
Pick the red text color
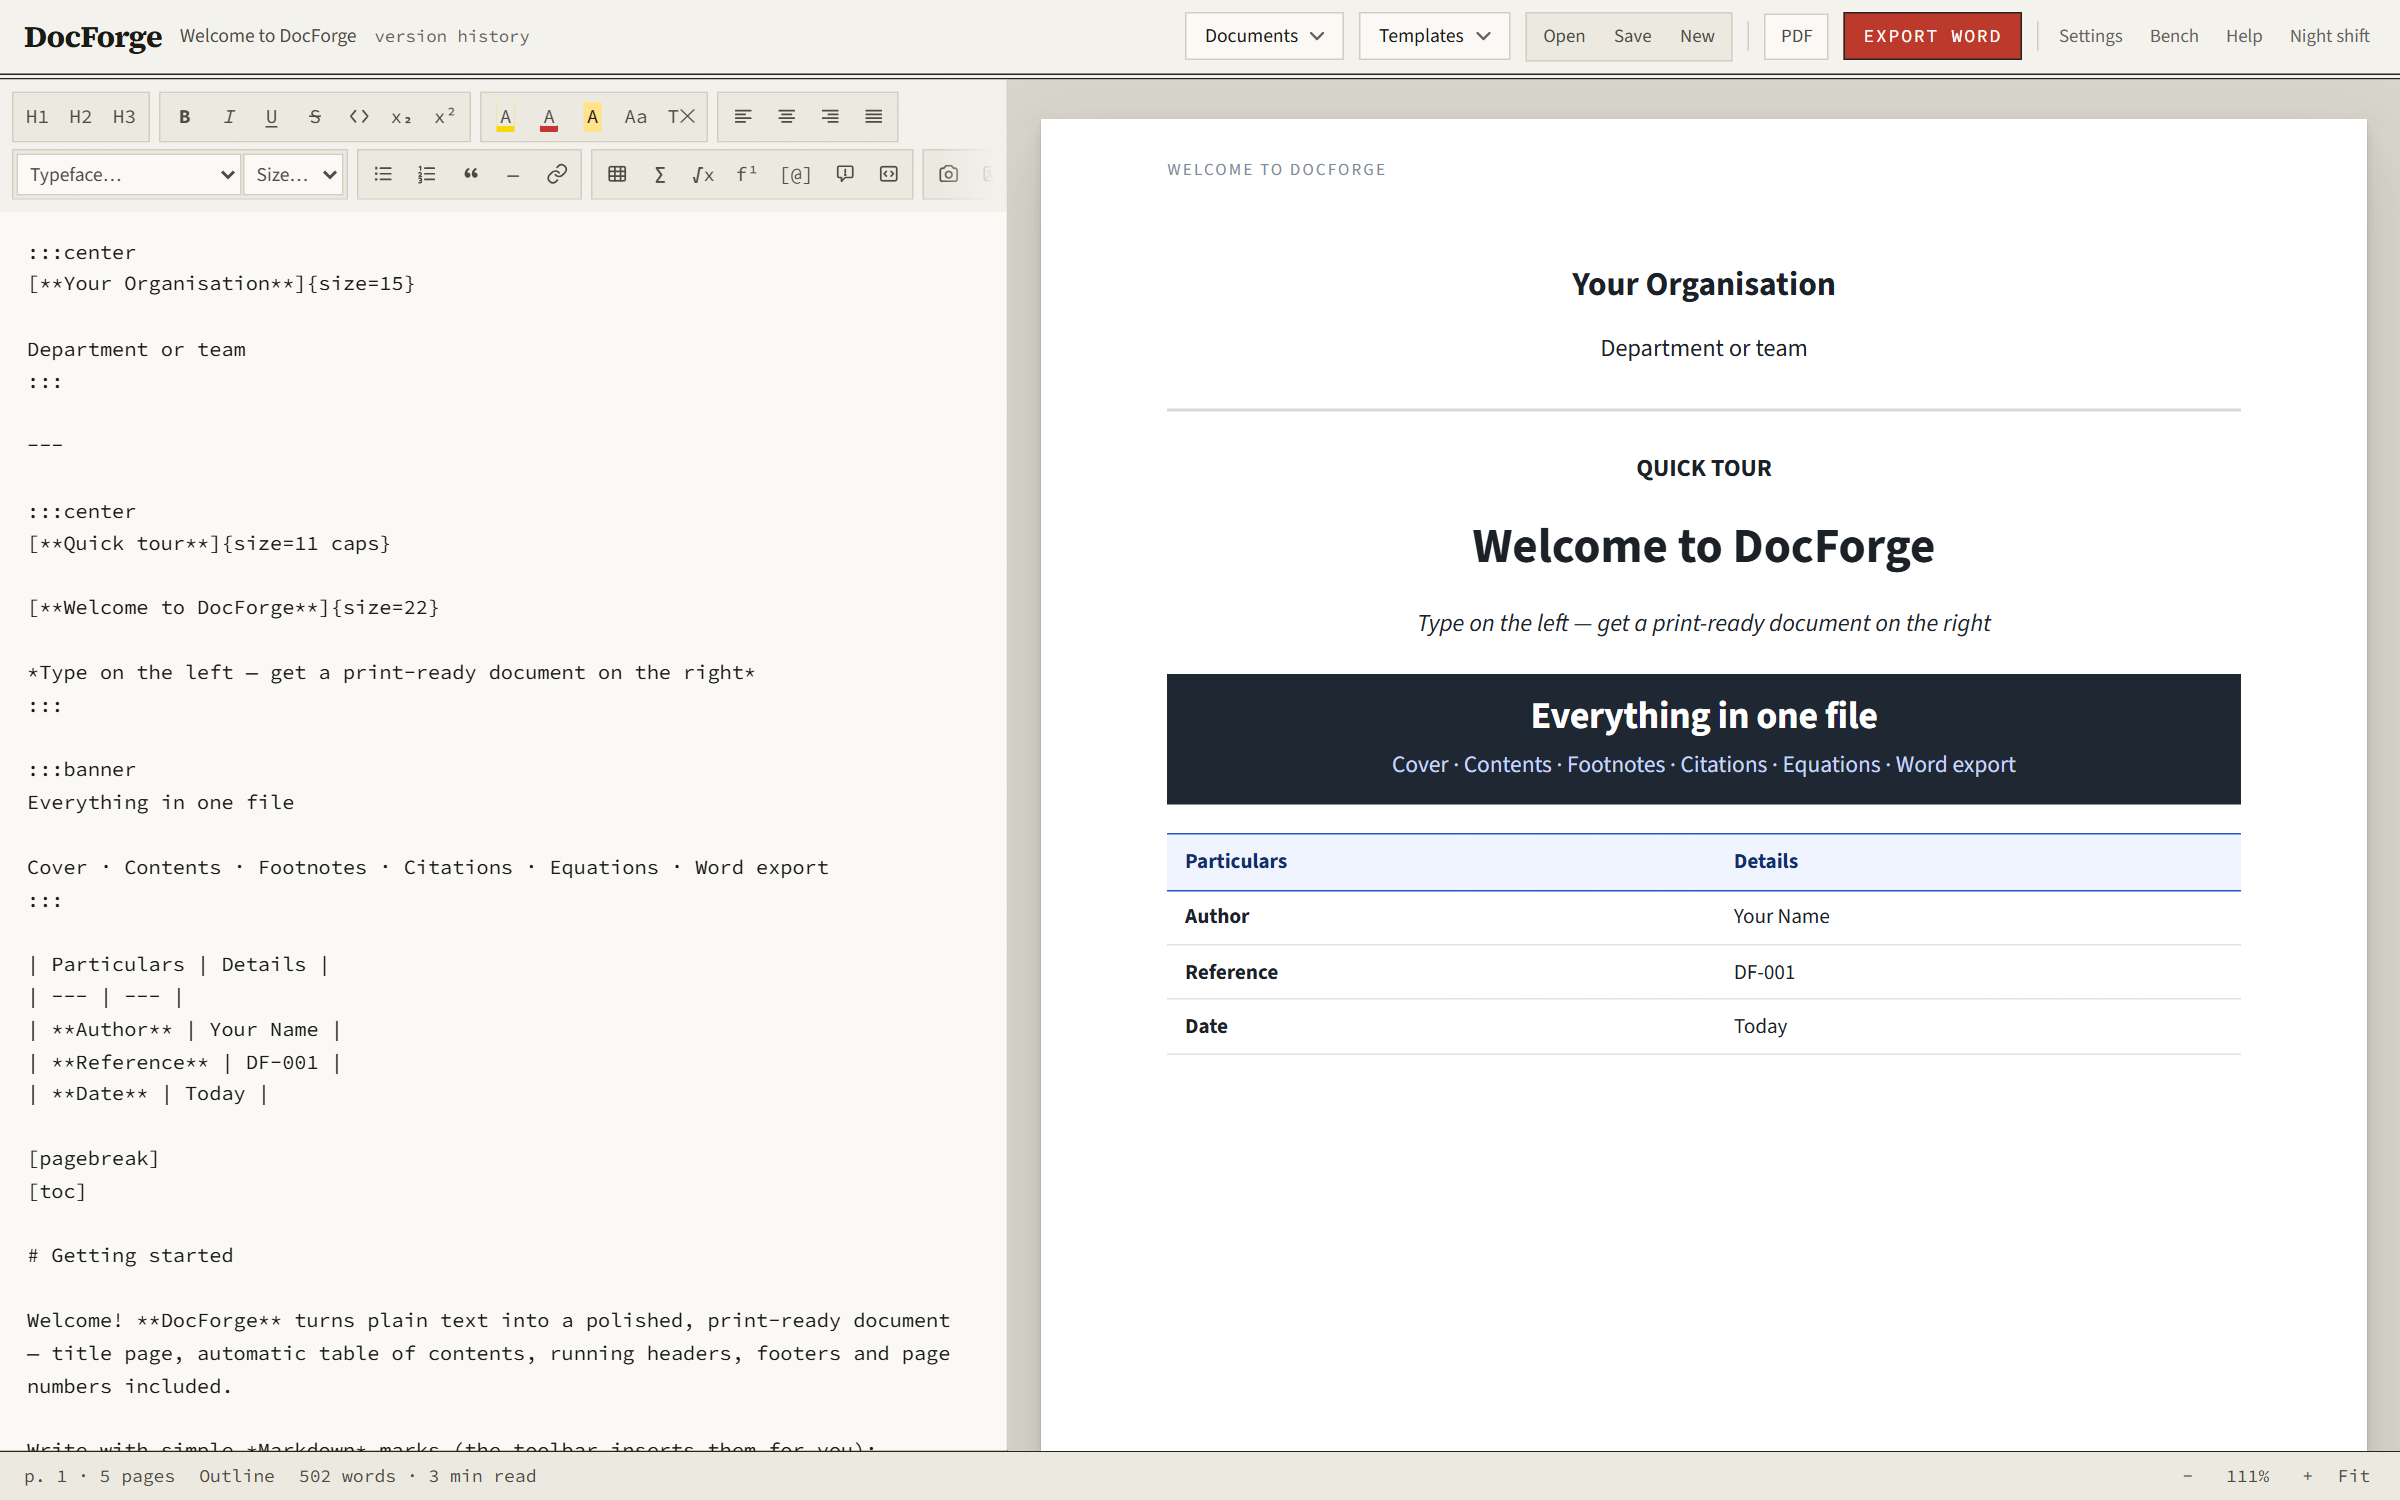click(x=549, y=117)
